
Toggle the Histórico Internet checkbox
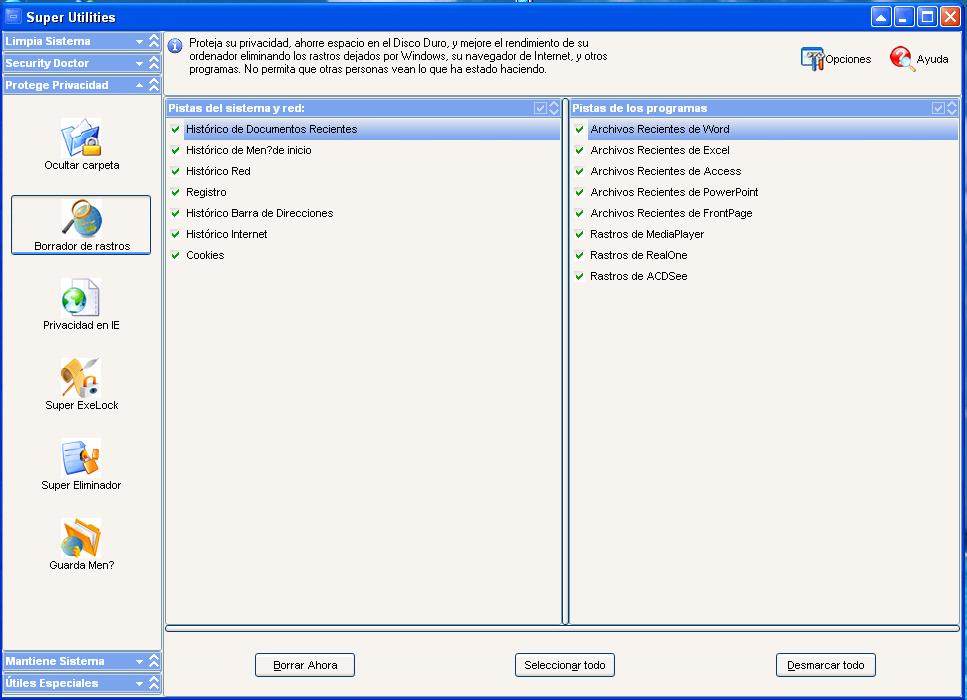click(x=175, y=234)
